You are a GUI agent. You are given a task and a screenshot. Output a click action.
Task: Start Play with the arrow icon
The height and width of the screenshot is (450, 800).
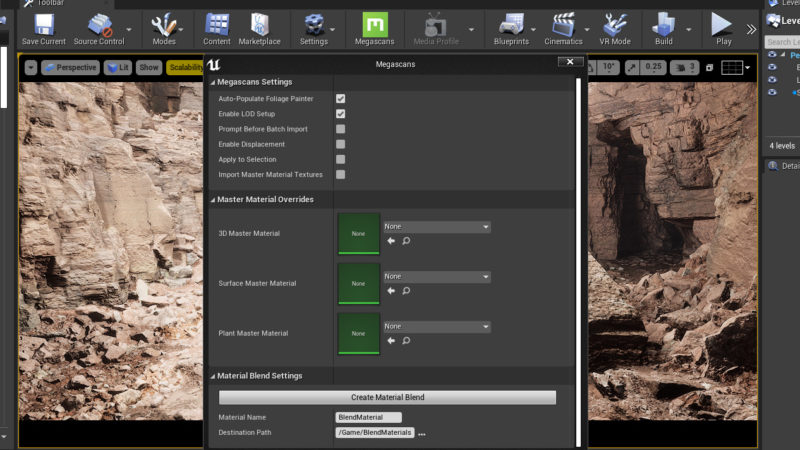tap(723, 29)
